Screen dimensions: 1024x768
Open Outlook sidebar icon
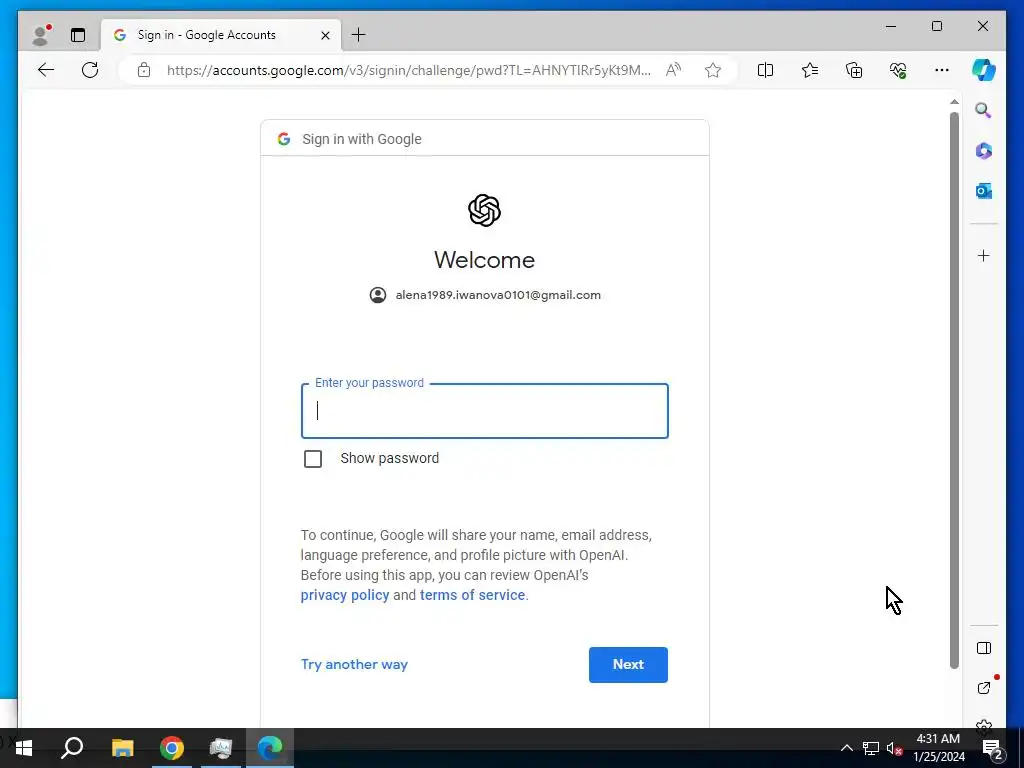coord(984,191)
